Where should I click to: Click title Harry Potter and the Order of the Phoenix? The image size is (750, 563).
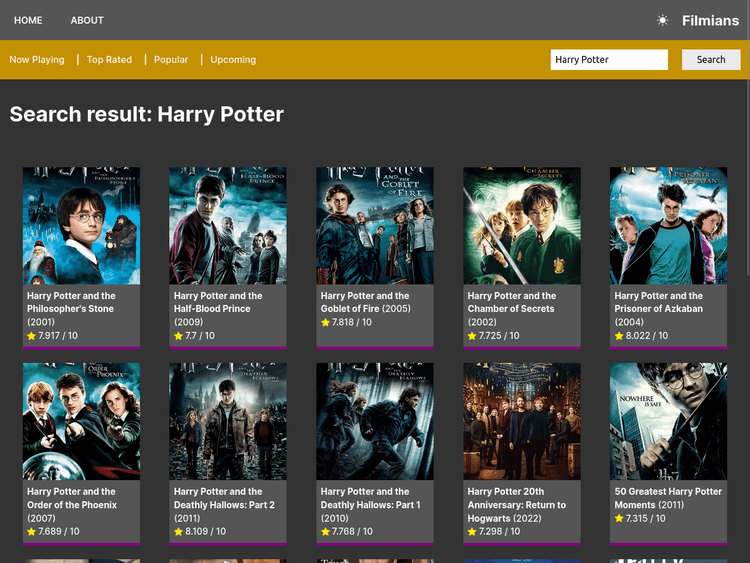tap(72, 498)
